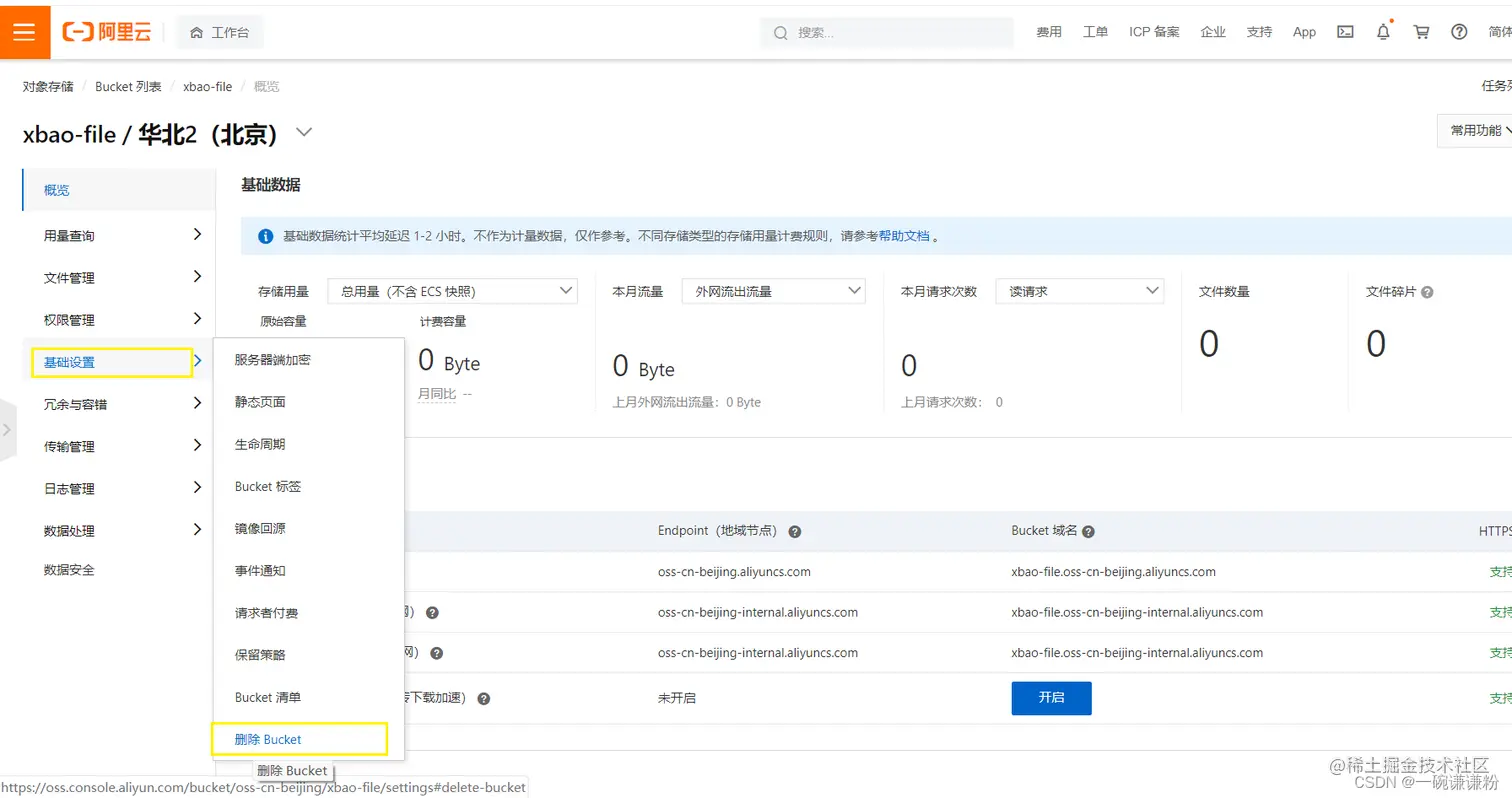The height and width of the screenshot is (798, 1512).
Task: Choose 生命周期 from the submenu
Action: pyautogui.click(x=260, y=444)
